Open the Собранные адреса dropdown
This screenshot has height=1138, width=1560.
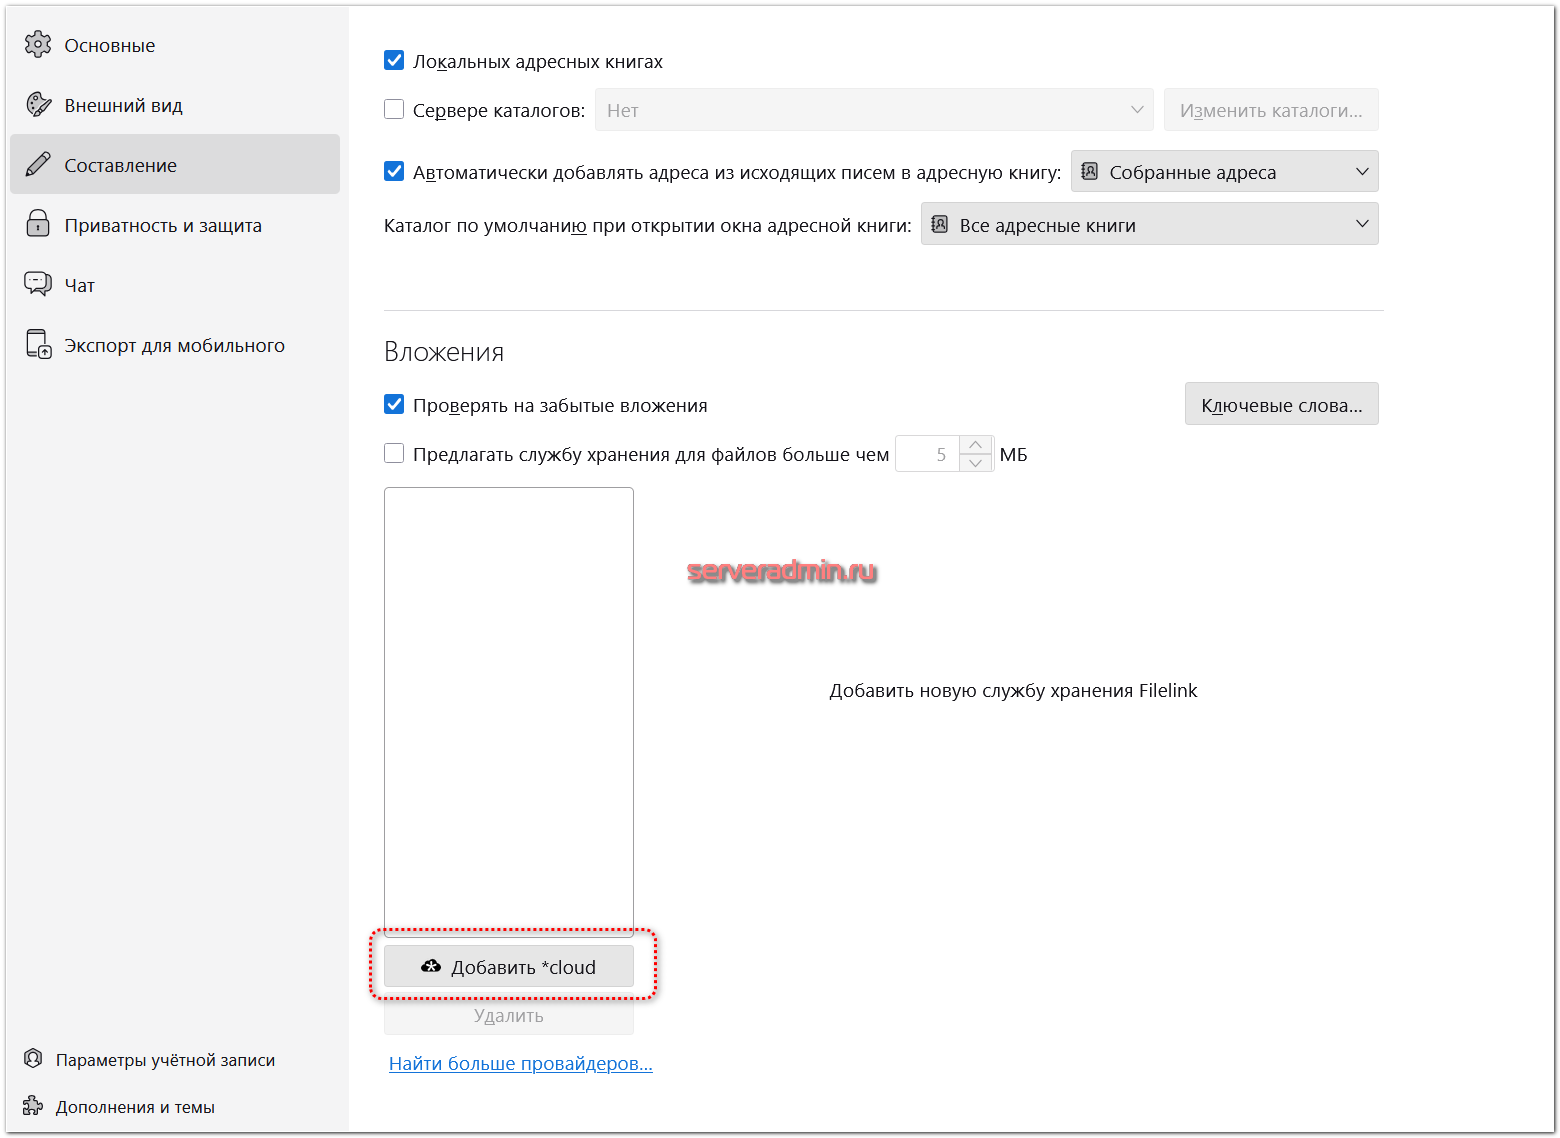pyautogui.click(x=1224, y=172)
